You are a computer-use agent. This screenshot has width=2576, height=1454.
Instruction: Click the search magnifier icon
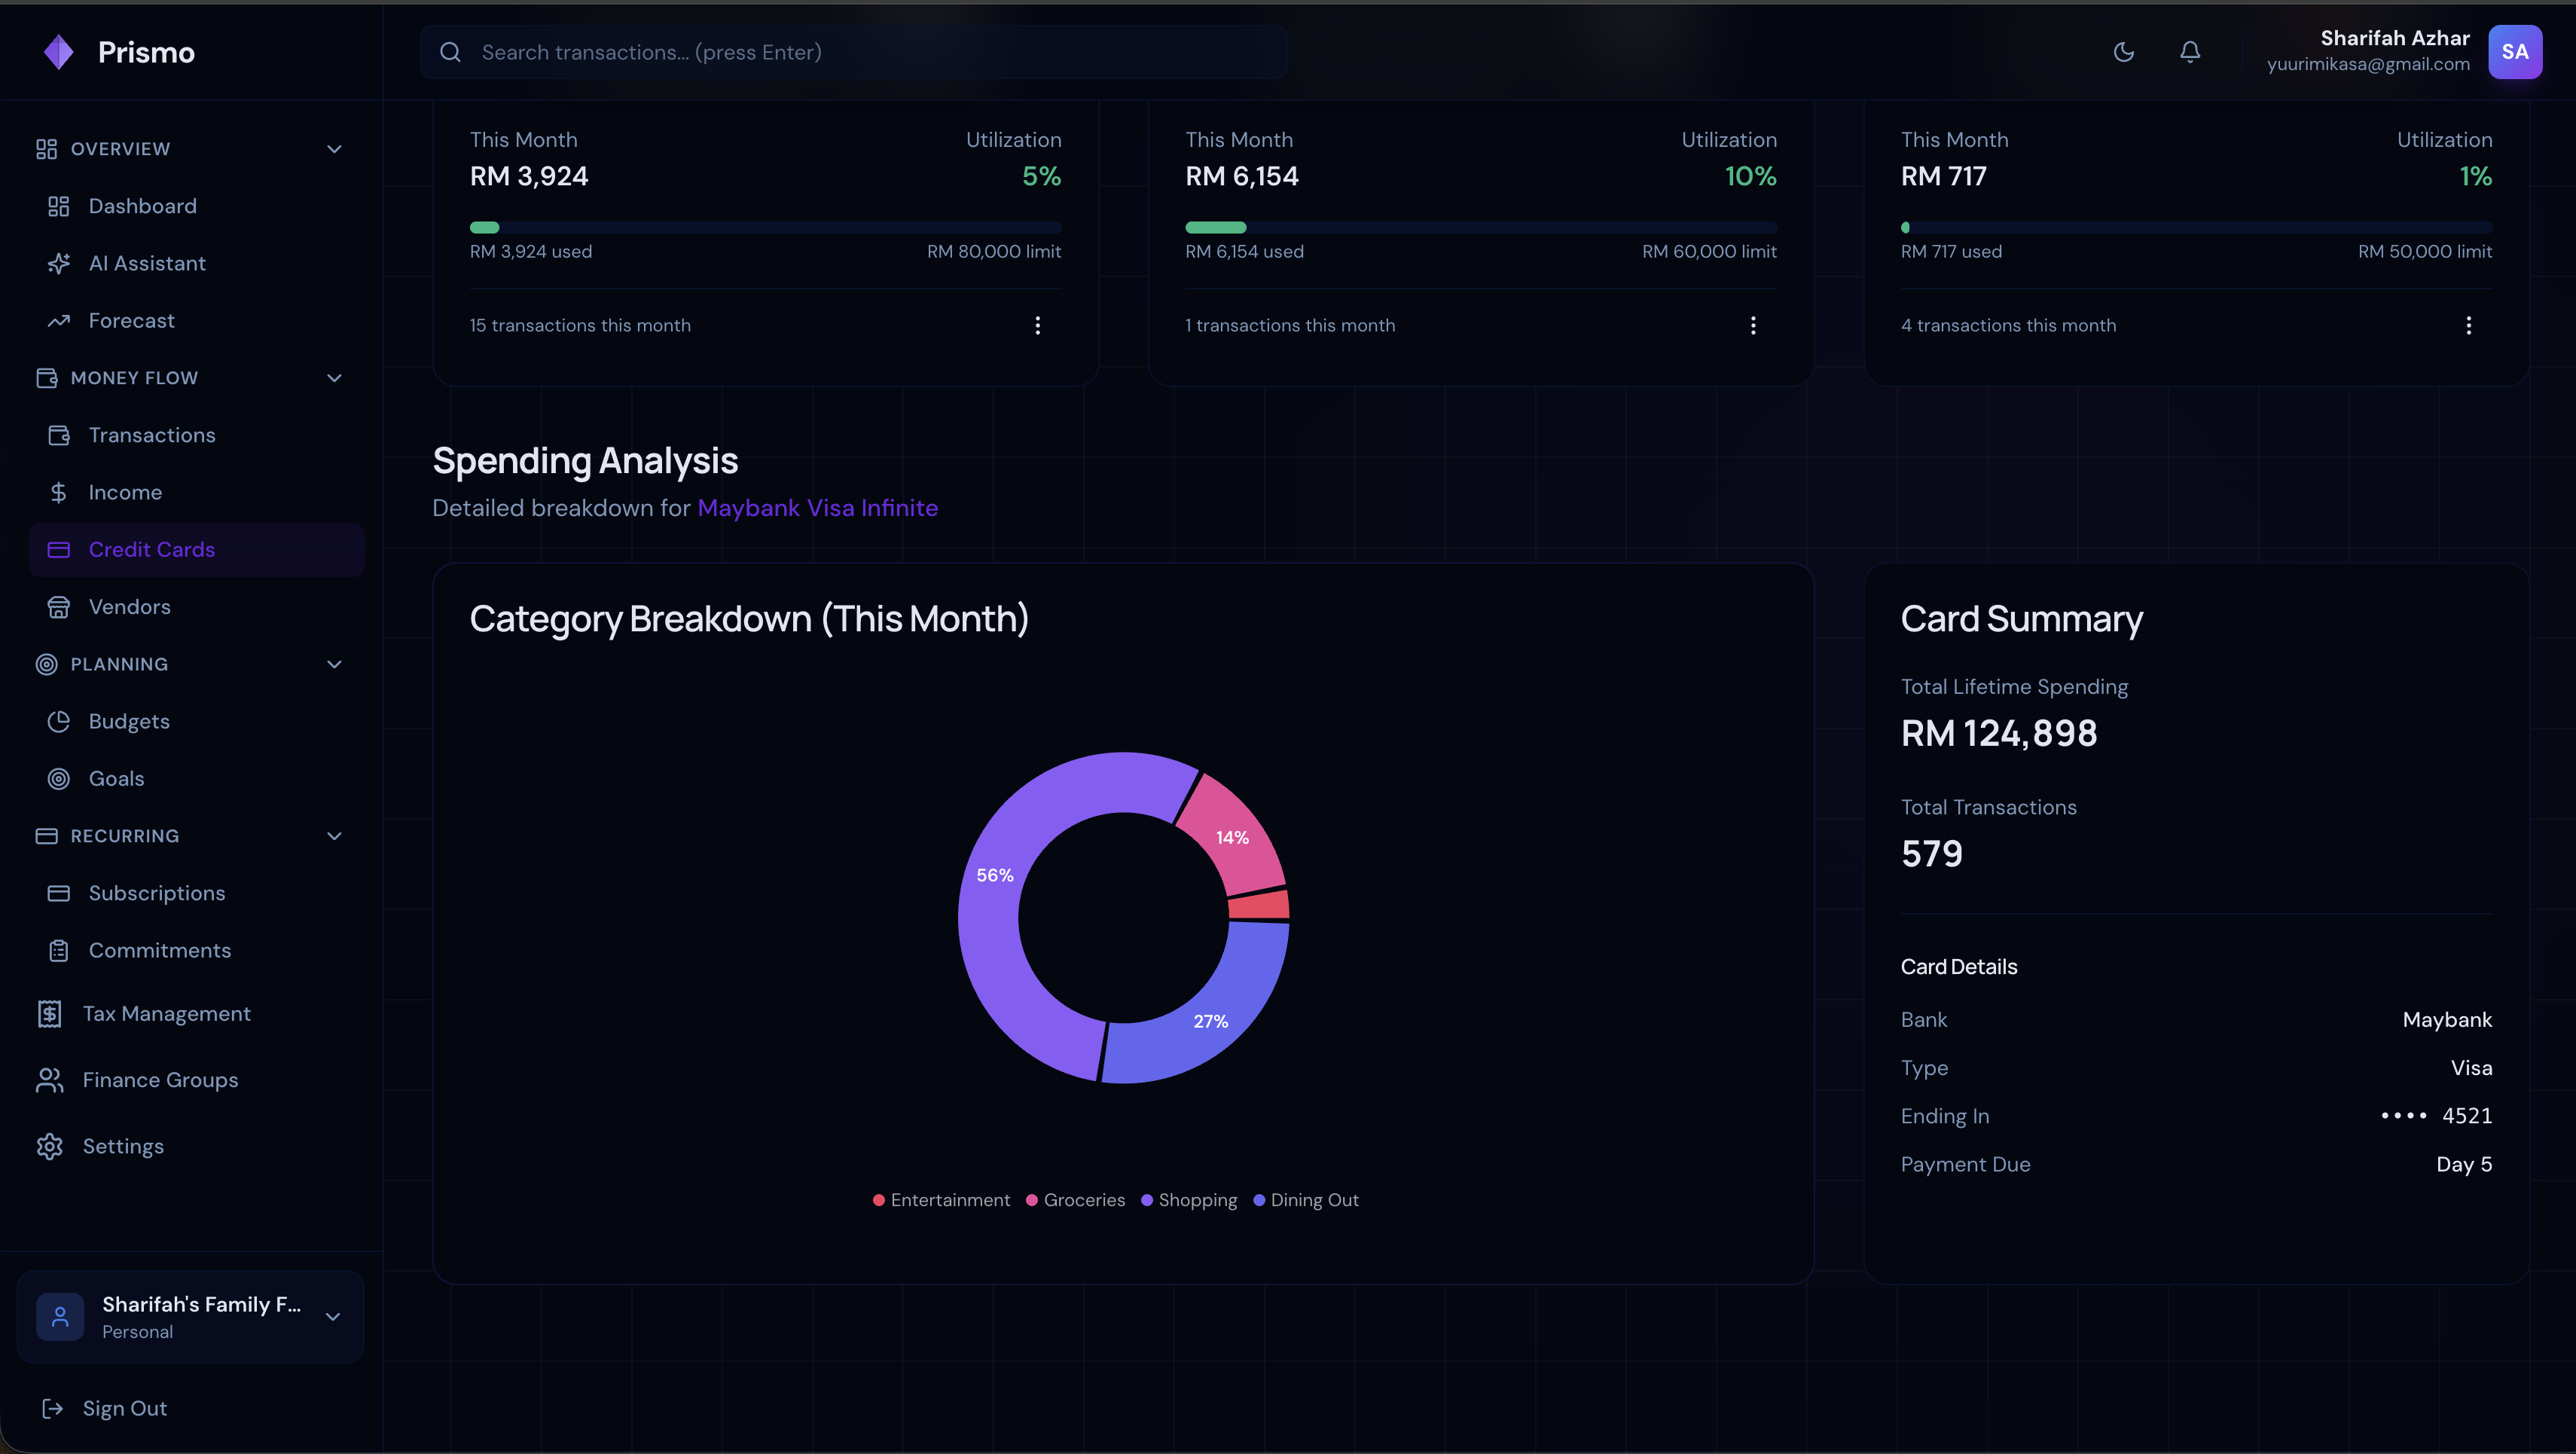tap(450, 52)
